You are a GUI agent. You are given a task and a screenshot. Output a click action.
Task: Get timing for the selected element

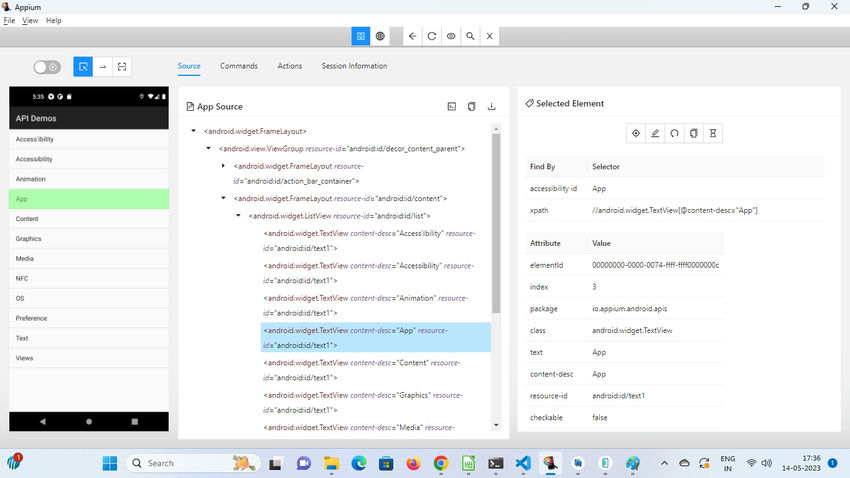[713, 133]
